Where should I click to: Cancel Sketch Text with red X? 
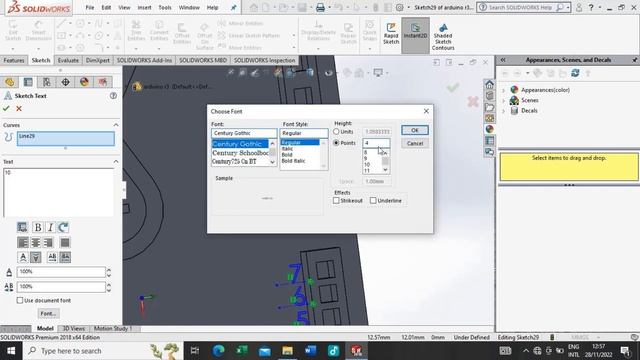coord(19,109)
